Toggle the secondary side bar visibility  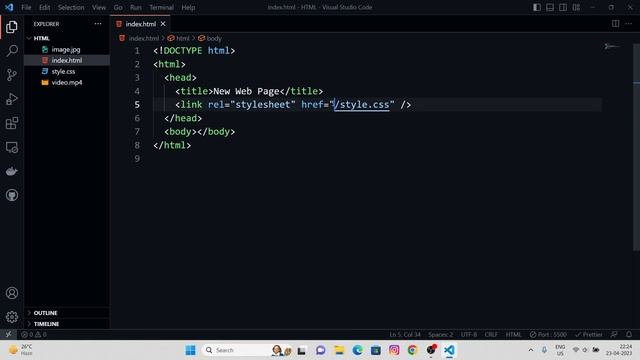coord(563,7)
